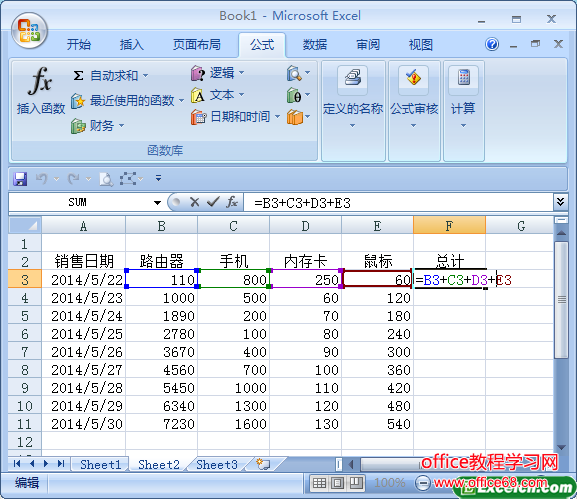This screenshot has width=577, height=499.
Task: Select row 5 header
Action: pyautogui.click(x=25, y=316)
